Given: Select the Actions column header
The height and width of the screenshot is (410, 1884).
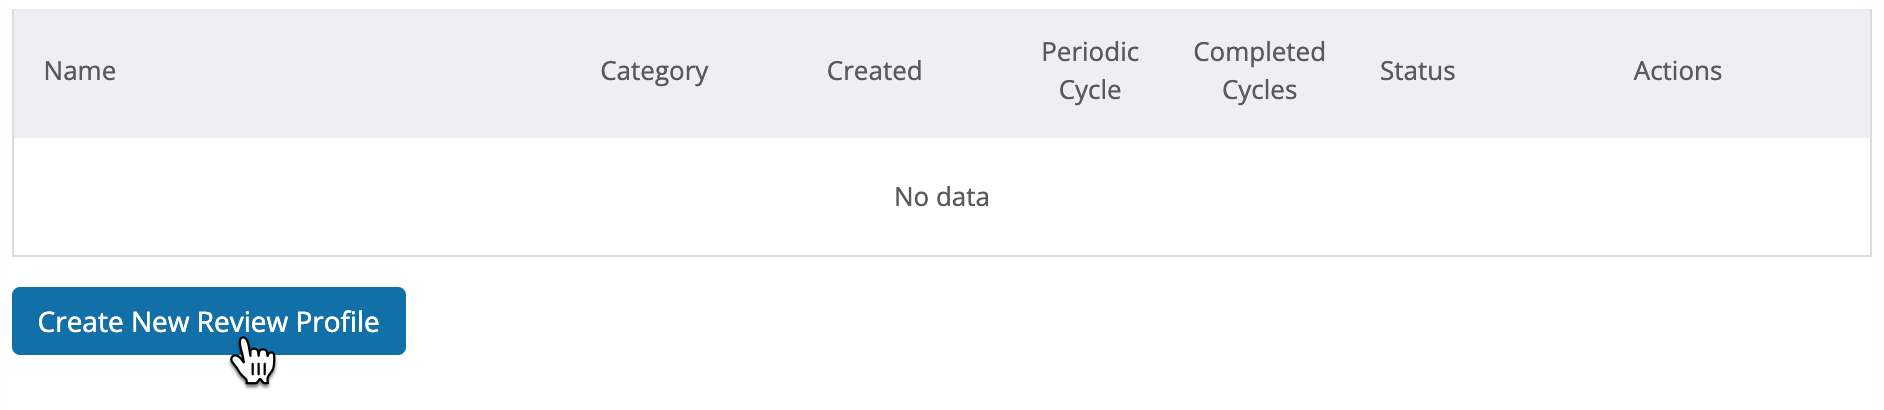Looking at the screenshot, I should tap(1677, 71).
